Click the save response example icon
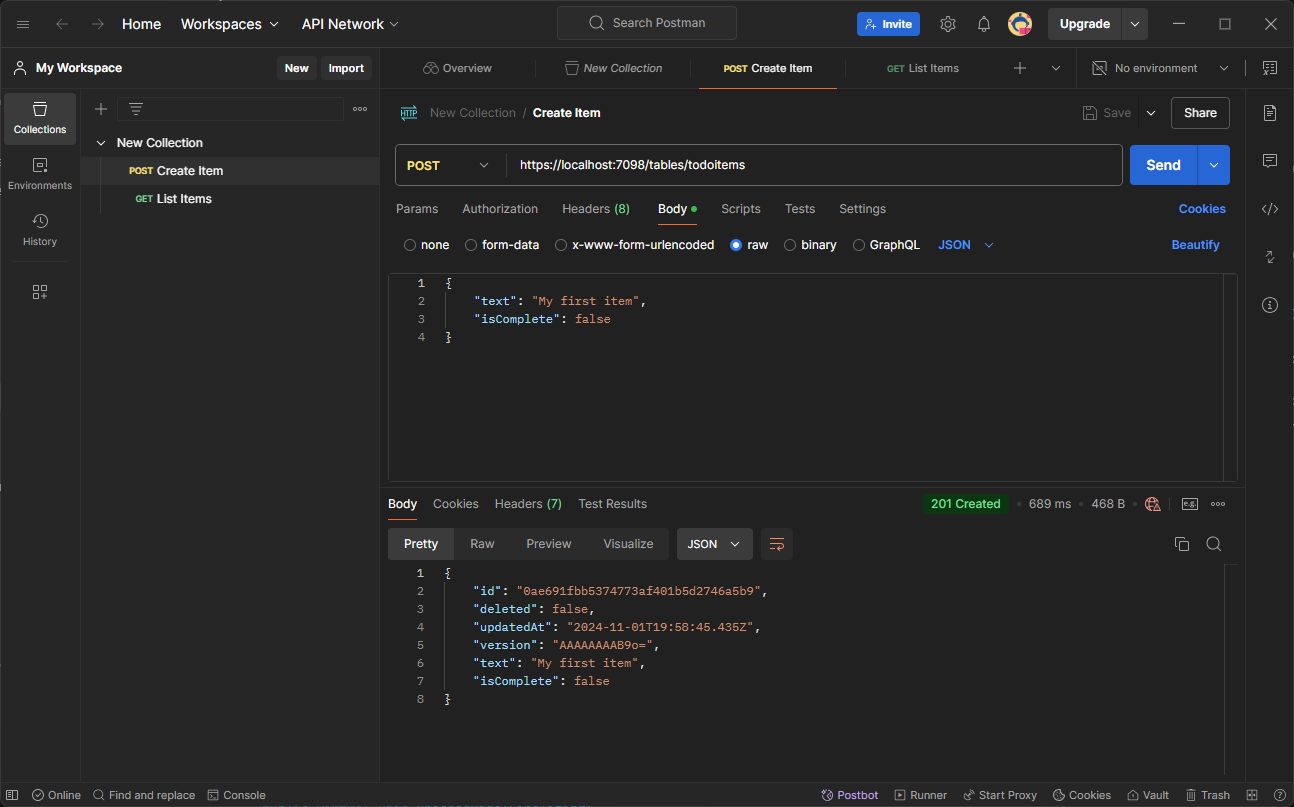 click(1189, 504)
